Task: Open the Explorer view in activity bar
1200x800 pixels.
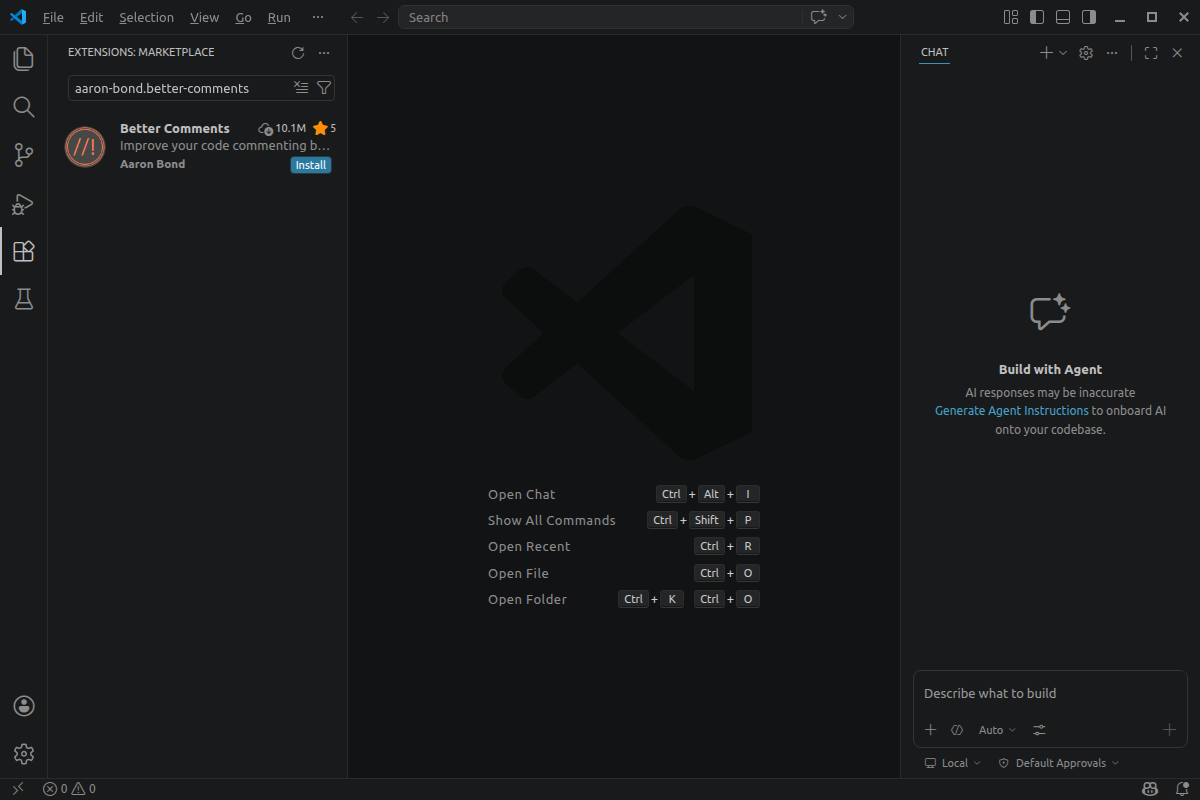Action: (x=23, y=59)
